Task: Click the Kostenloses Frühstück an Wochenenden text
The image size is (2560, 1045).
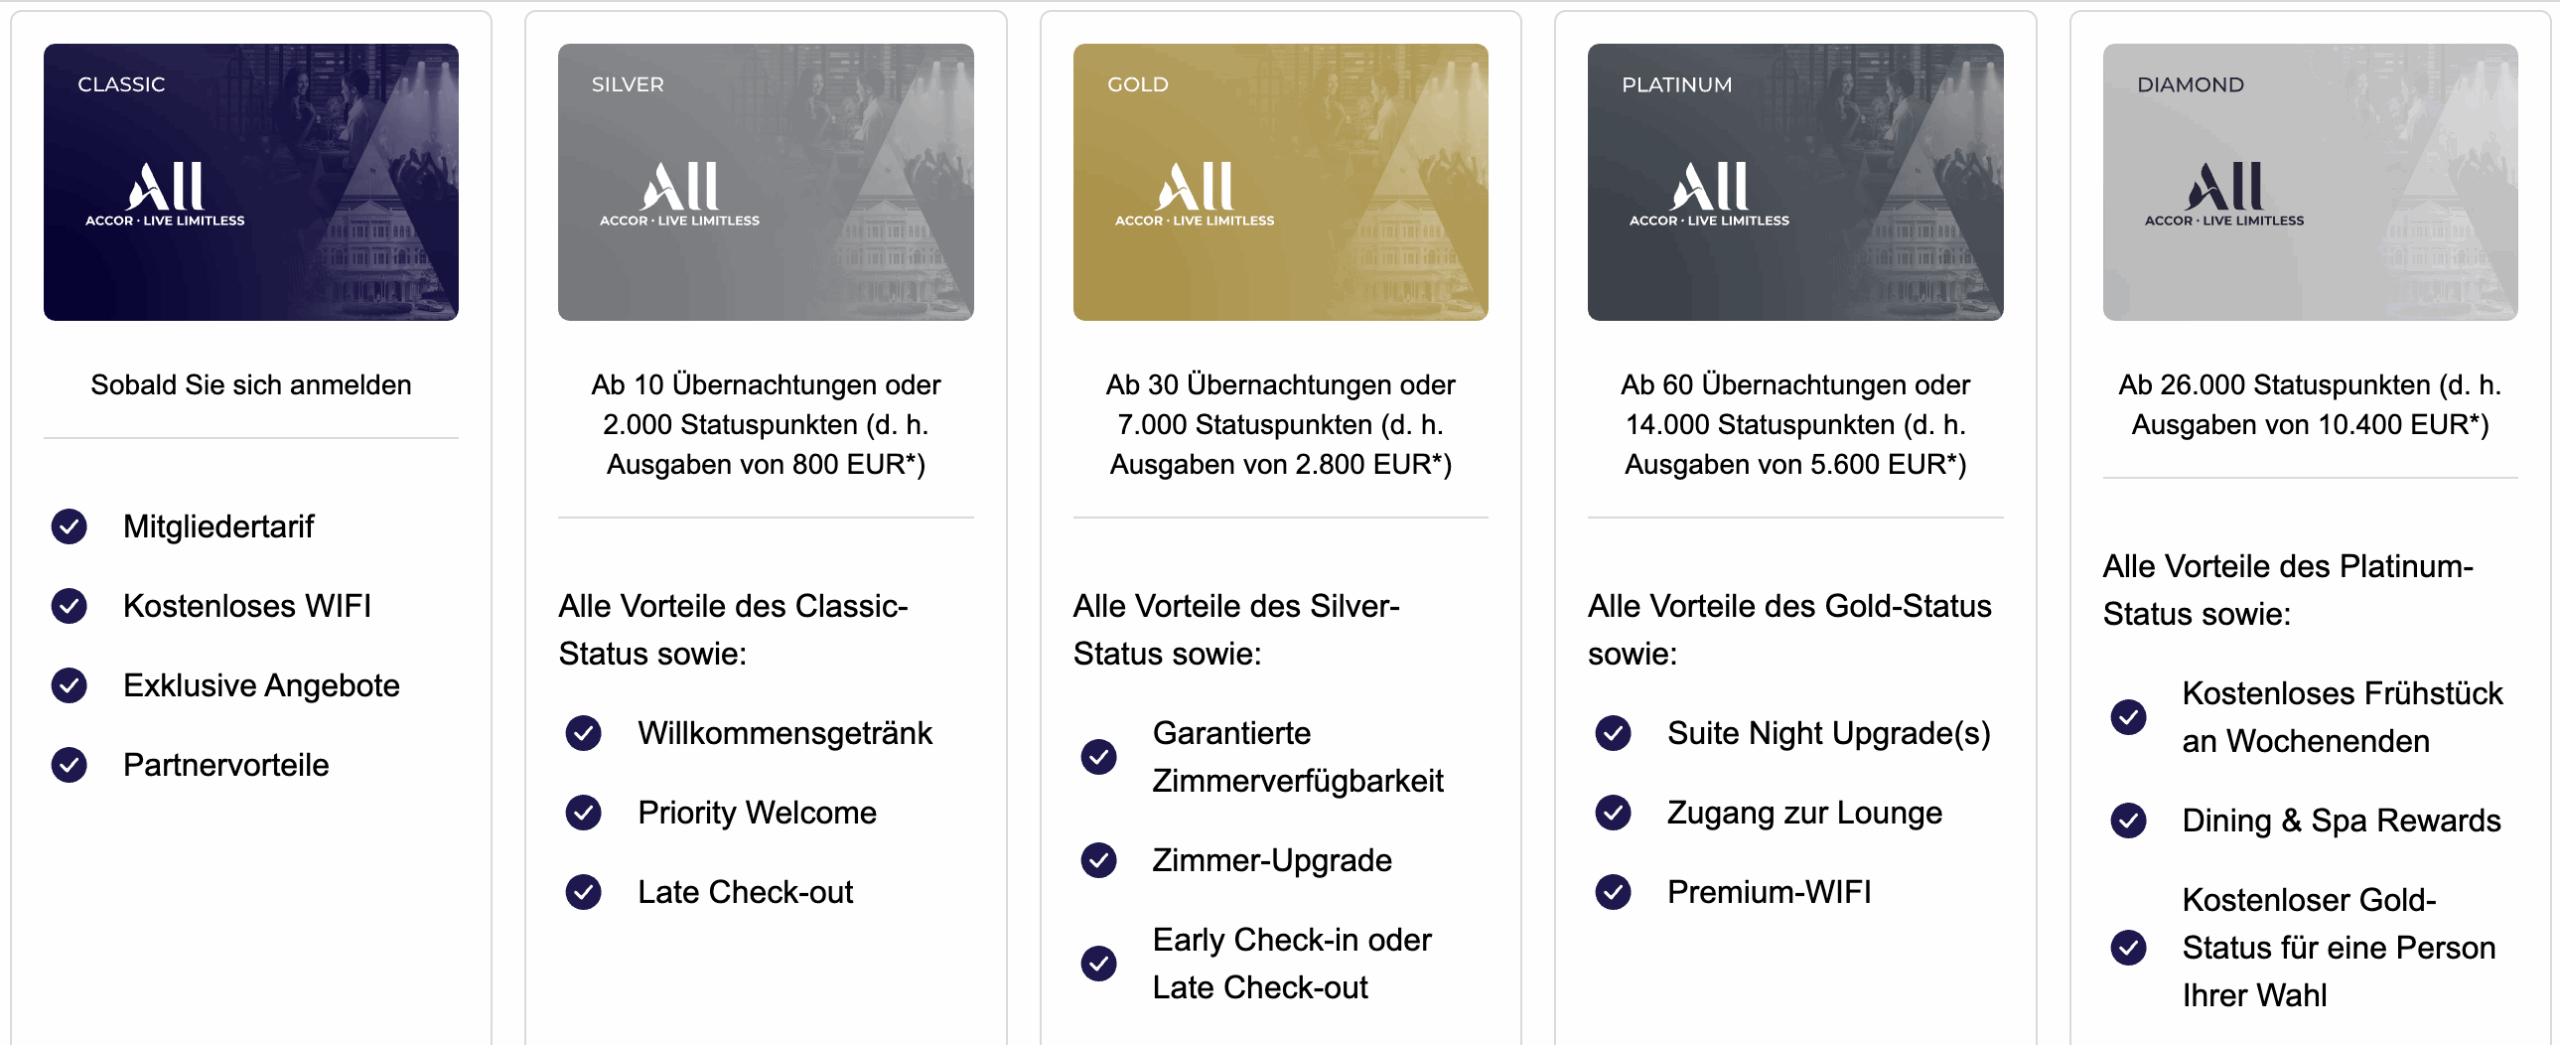Action: (2341, 717)
